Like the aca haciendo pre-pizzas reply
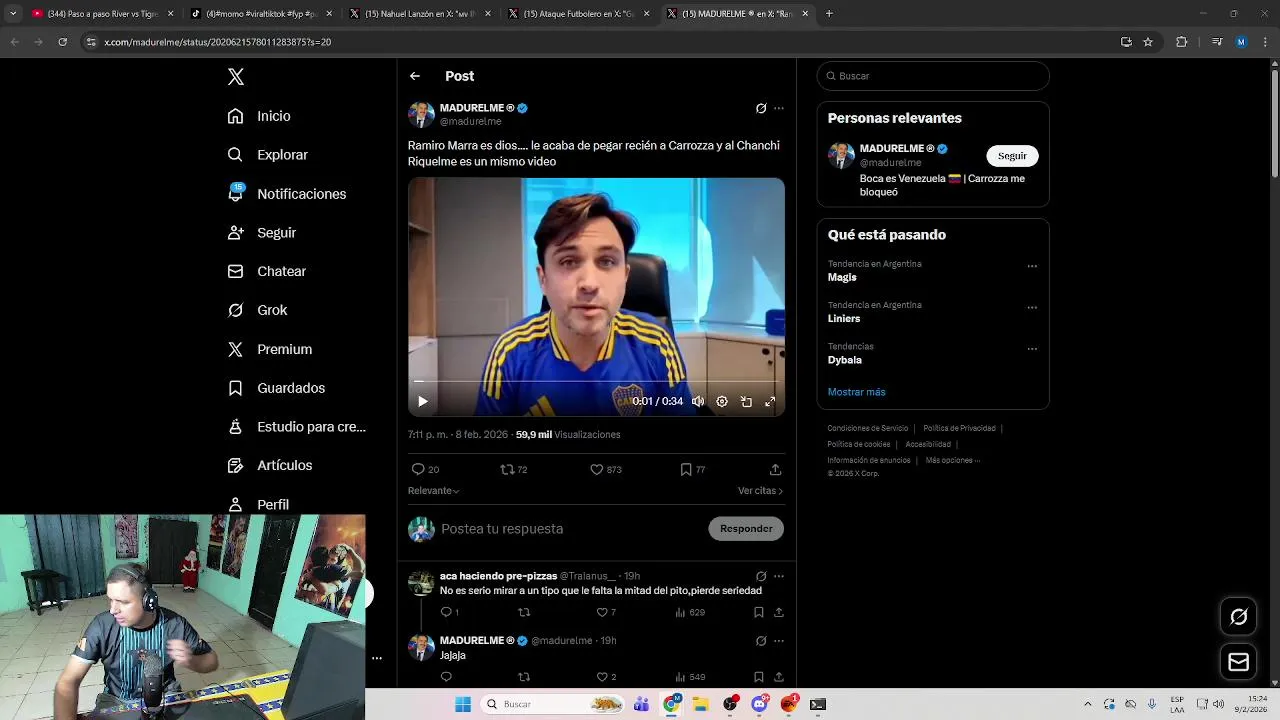 pos(605,612)
